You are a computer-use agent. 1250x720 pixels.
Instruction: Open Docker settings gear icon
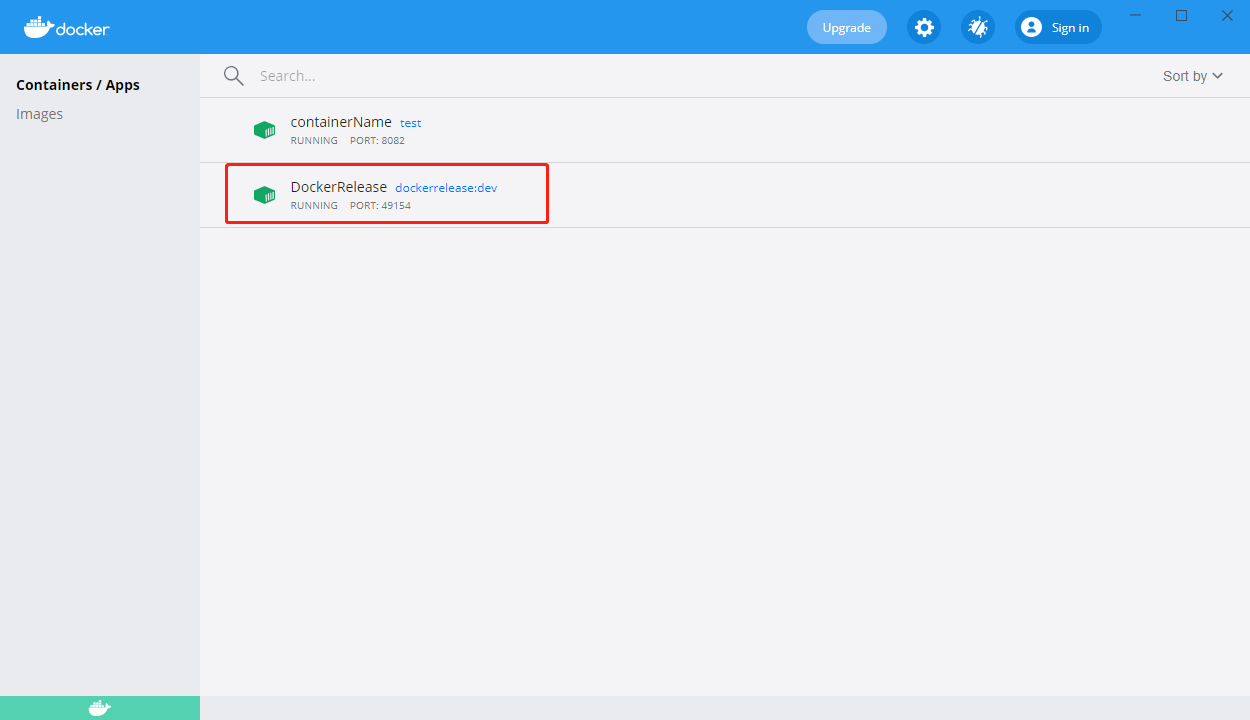coord(924,27)
